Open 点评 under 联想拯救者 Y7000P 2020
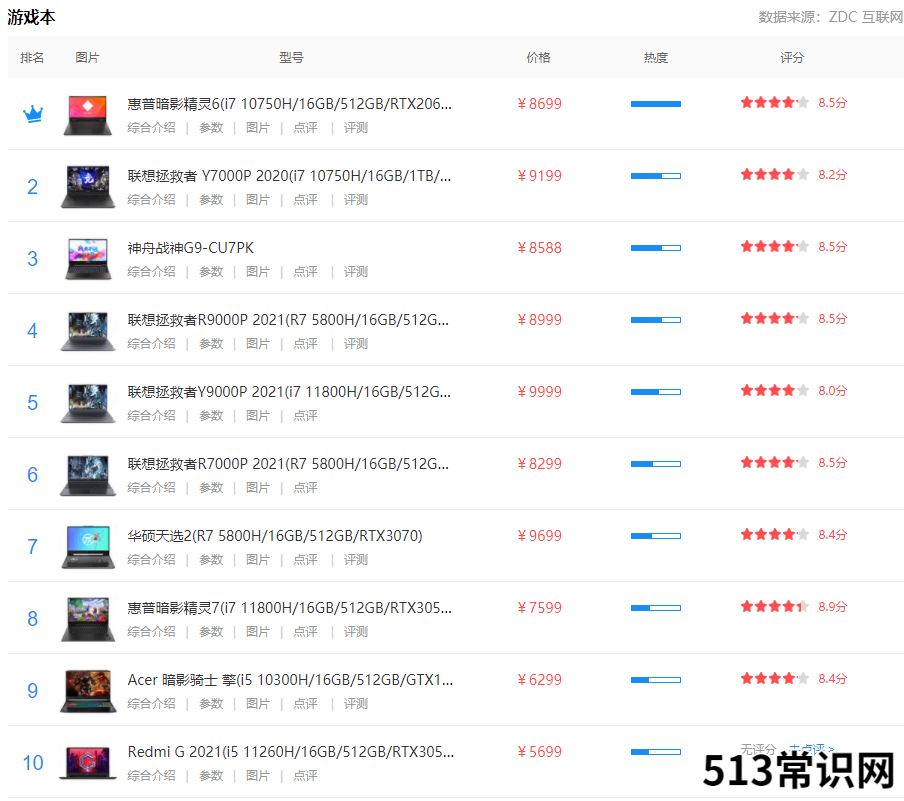The height and width of the screenshot is (801, 904). tap(305, 200)
